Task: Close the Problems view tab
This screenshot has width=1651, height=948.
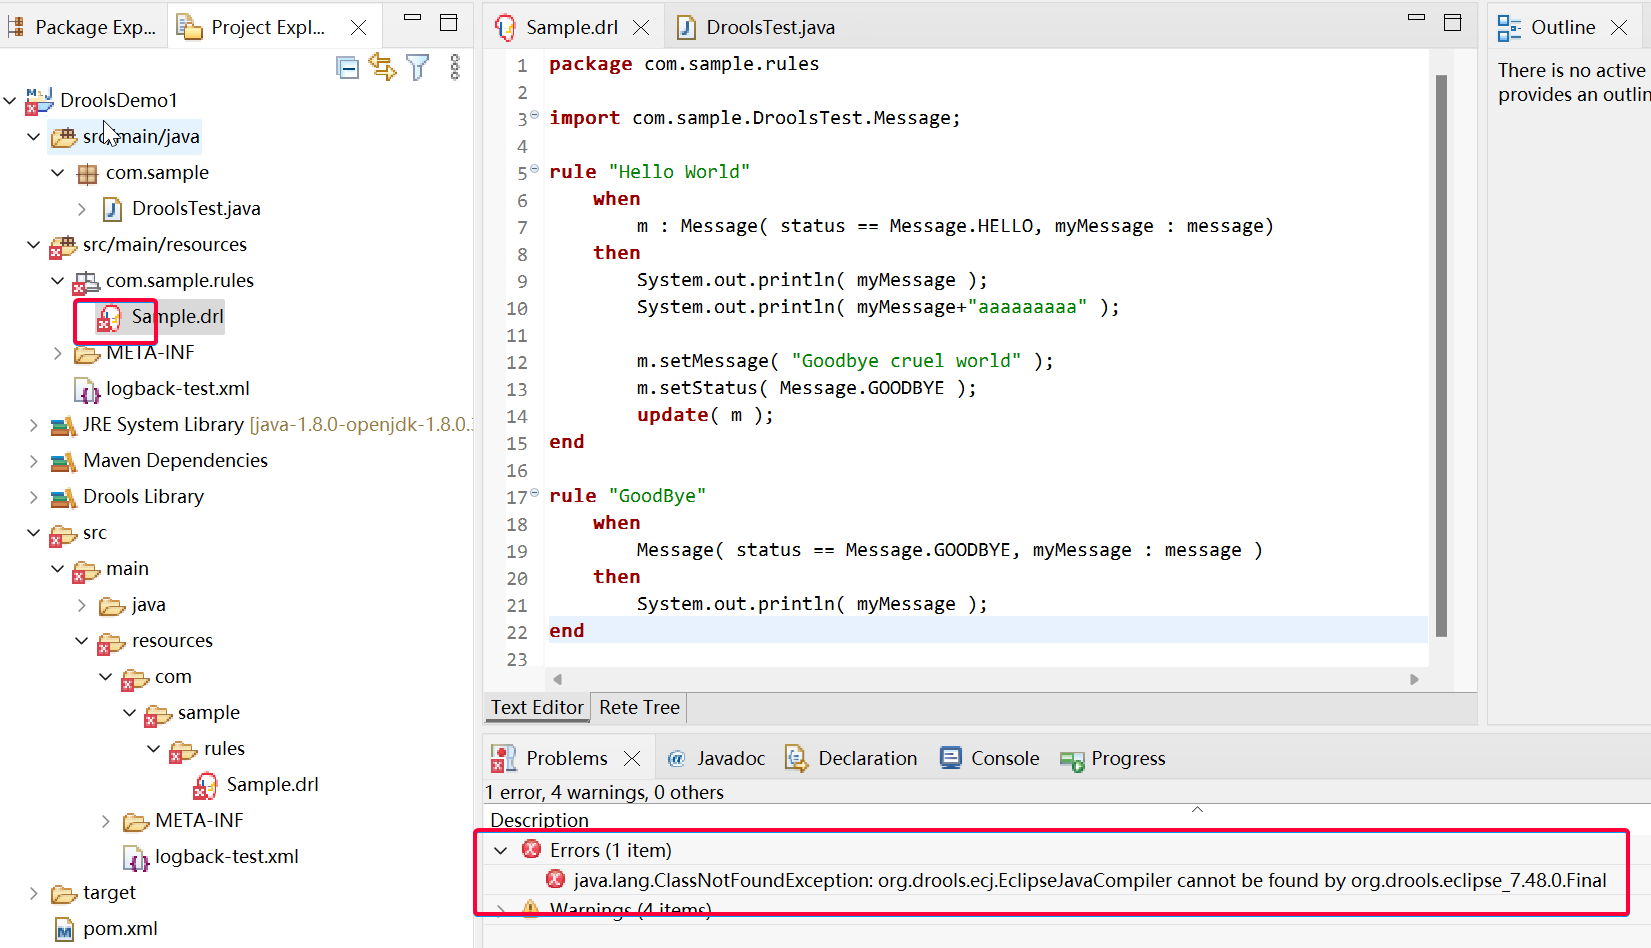Action: [x=632, y=759]
